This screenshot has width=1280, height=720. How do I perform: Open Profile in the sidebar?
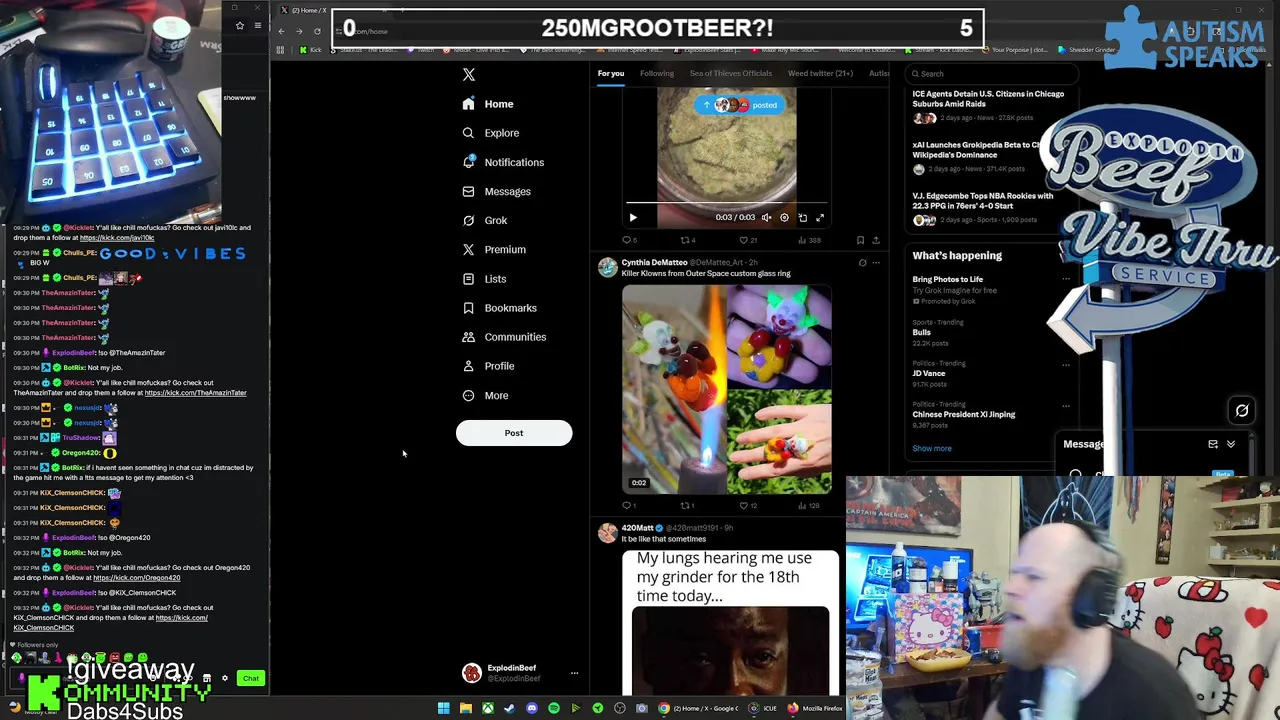[x=488, y=366]
